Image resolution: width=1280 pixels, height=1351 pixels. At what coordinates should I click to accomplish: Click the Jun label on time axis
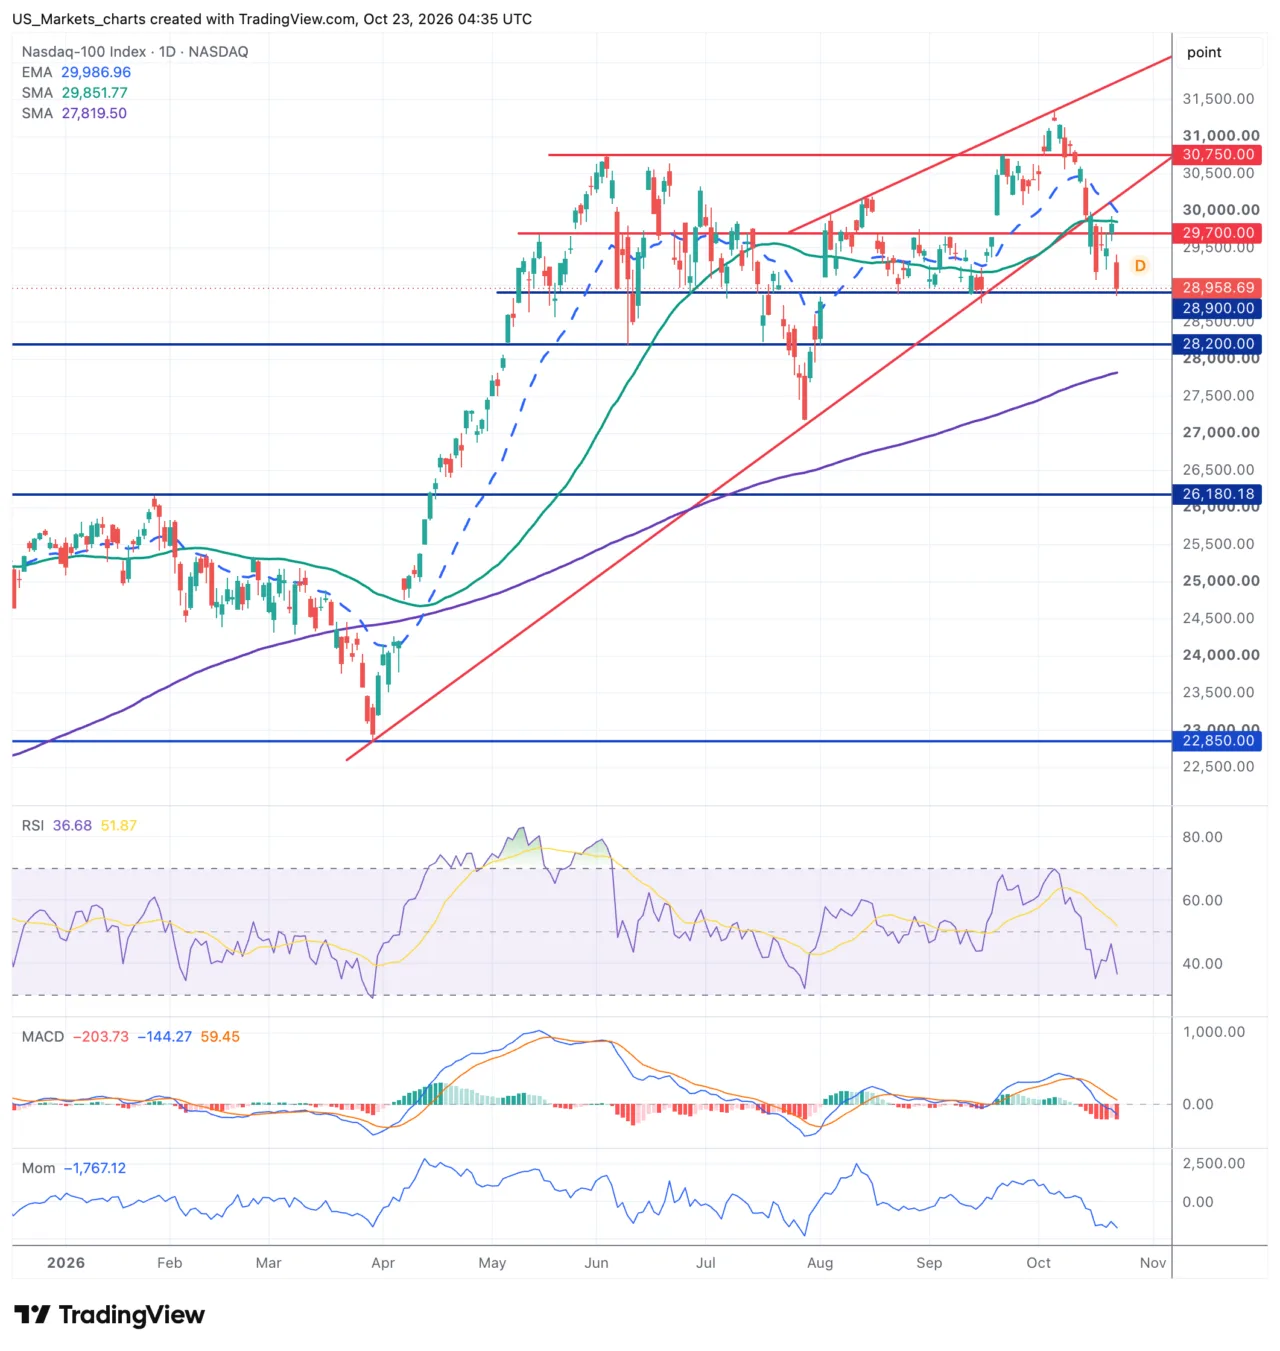pyautogui.click(x=597, y=1263)
